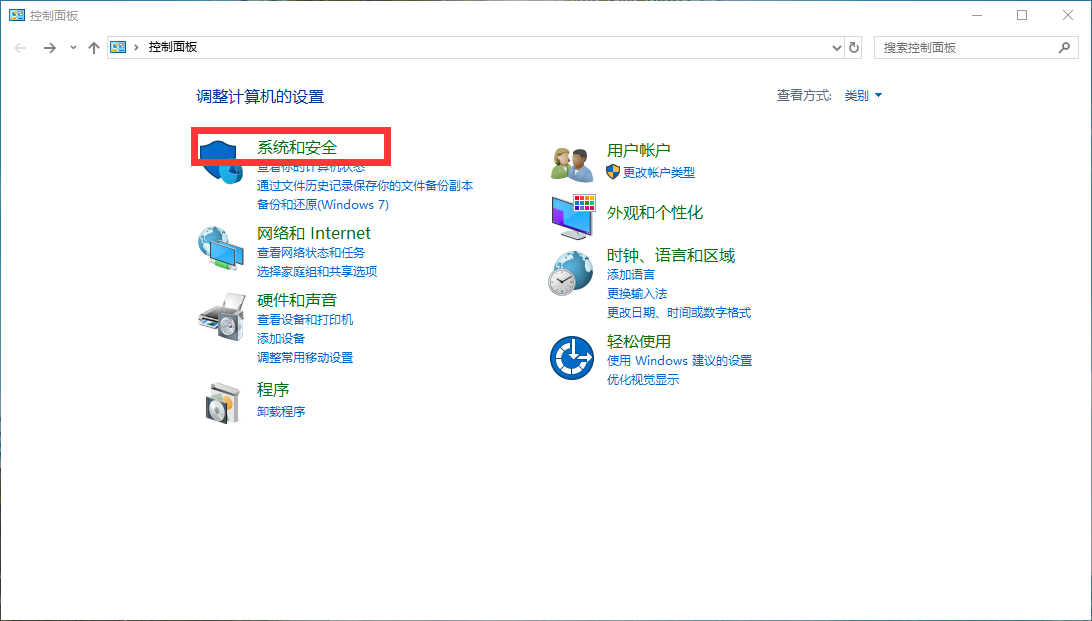Click the 卸载程序 link
The height and width of the screenshot is (621, 1092).
[x=281, y=412]
